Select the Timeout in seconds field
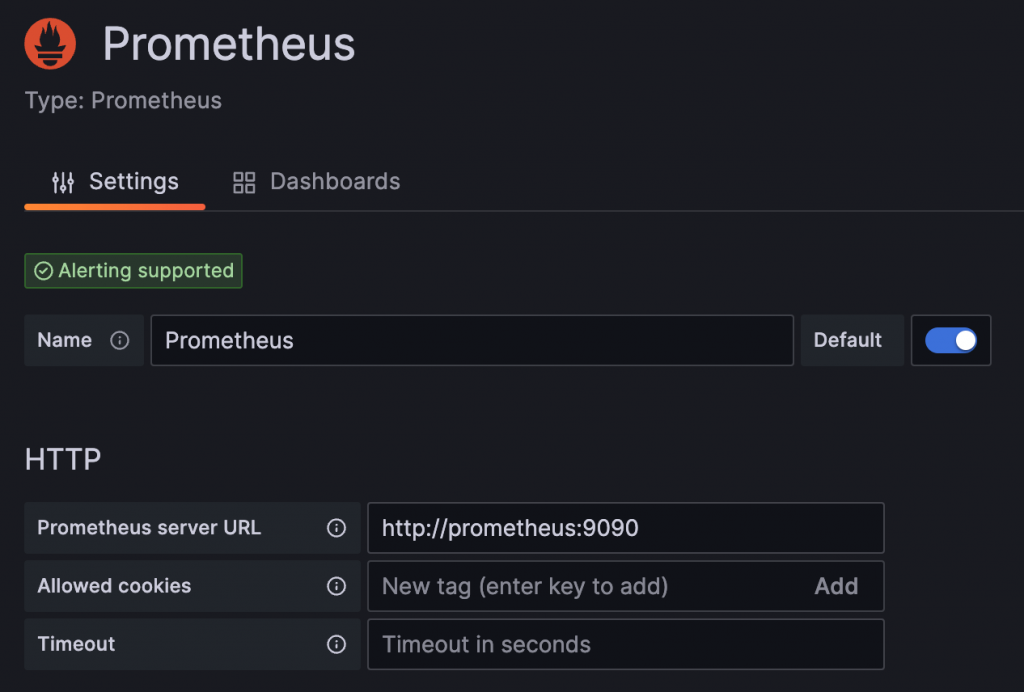Viewport: 1024px width, 692px height. pyautogui.click(x=625, y=644)
